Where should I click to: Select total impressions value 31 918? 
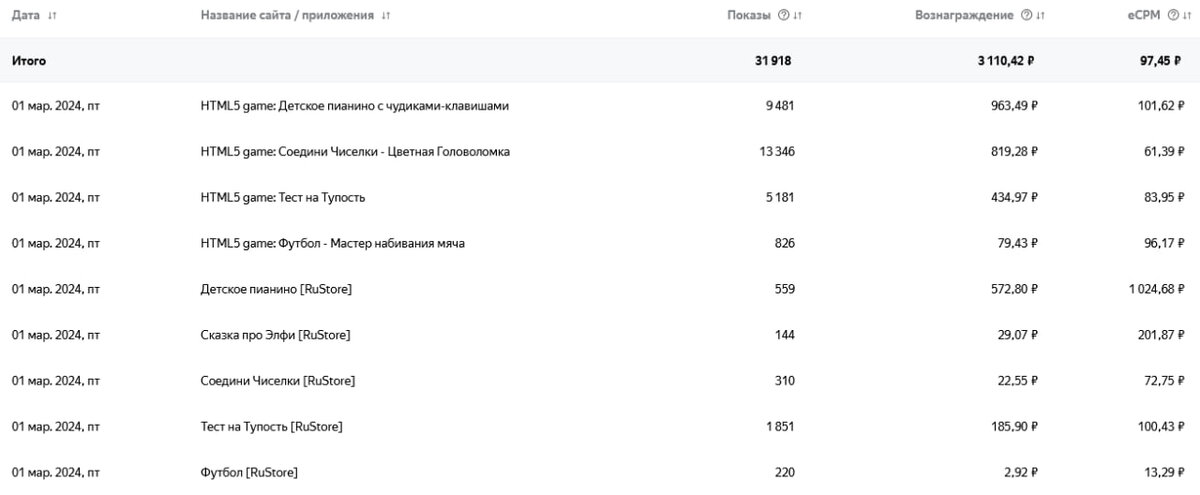click(773, 61)
